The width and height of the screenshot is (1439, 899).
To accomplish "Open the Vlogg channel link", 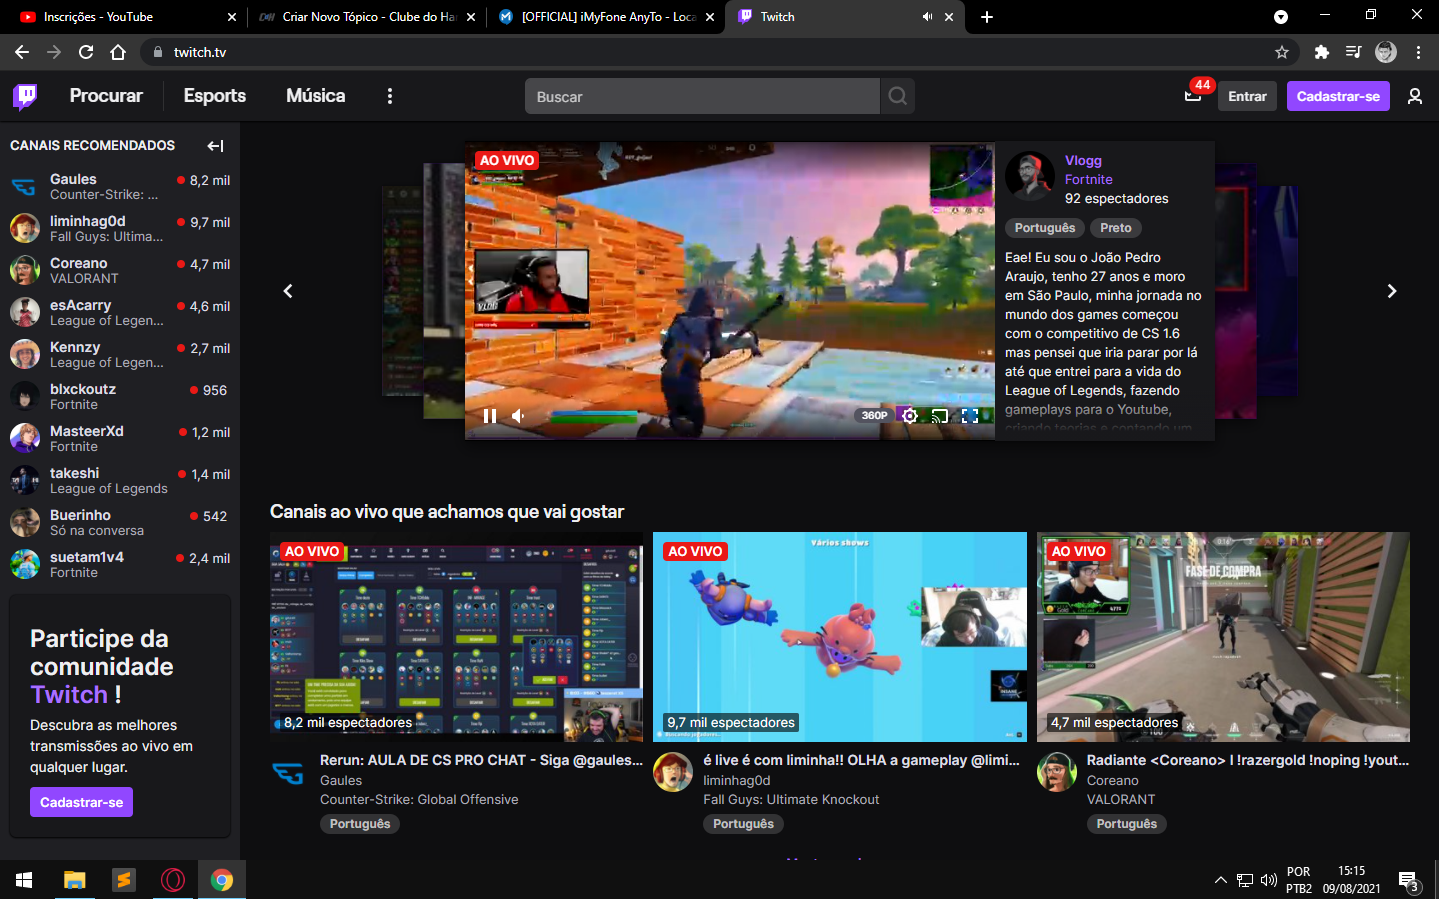I will [x=1083, y=160].
